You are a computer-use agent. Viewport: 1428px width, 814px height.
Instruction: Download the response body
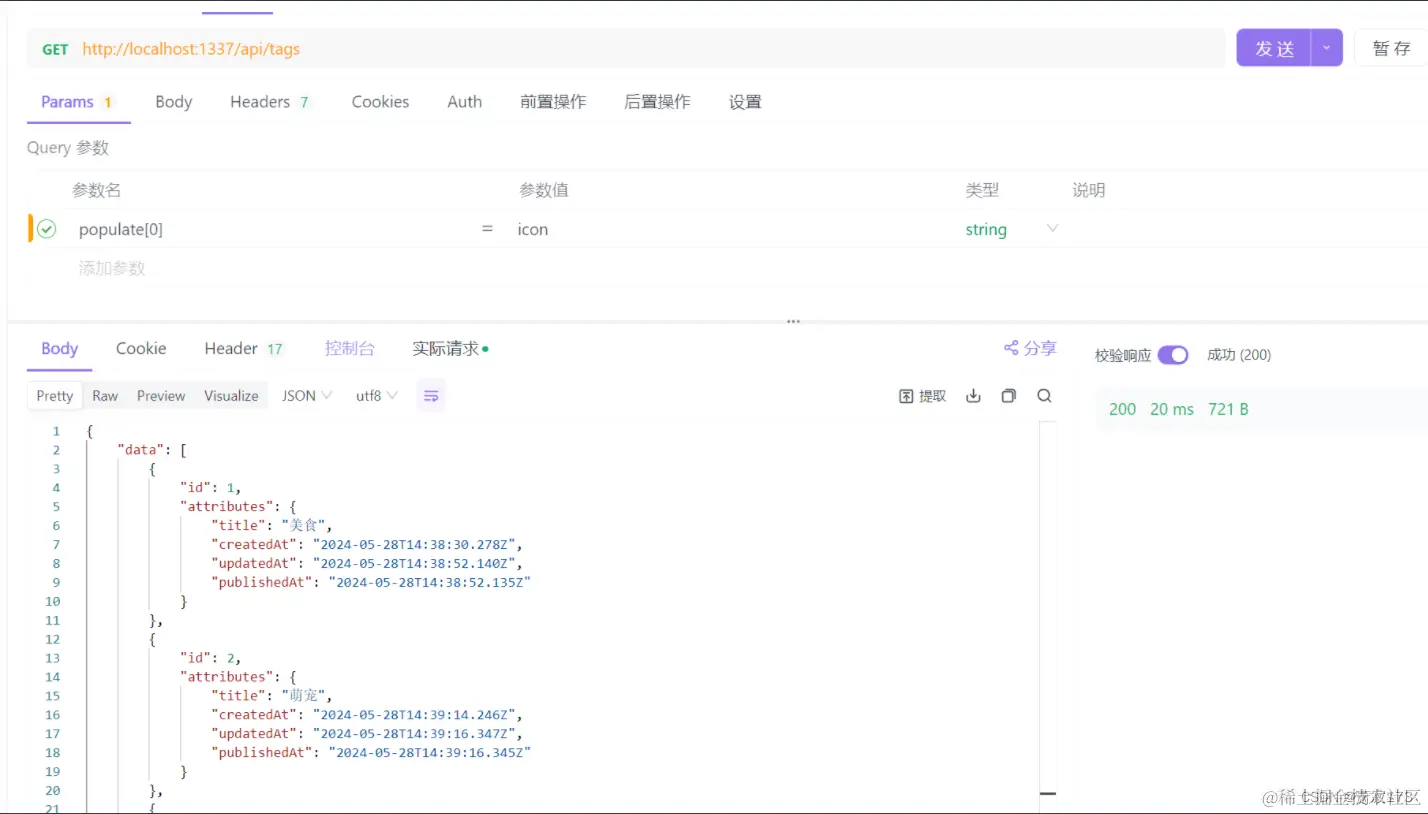click(973, 395)
